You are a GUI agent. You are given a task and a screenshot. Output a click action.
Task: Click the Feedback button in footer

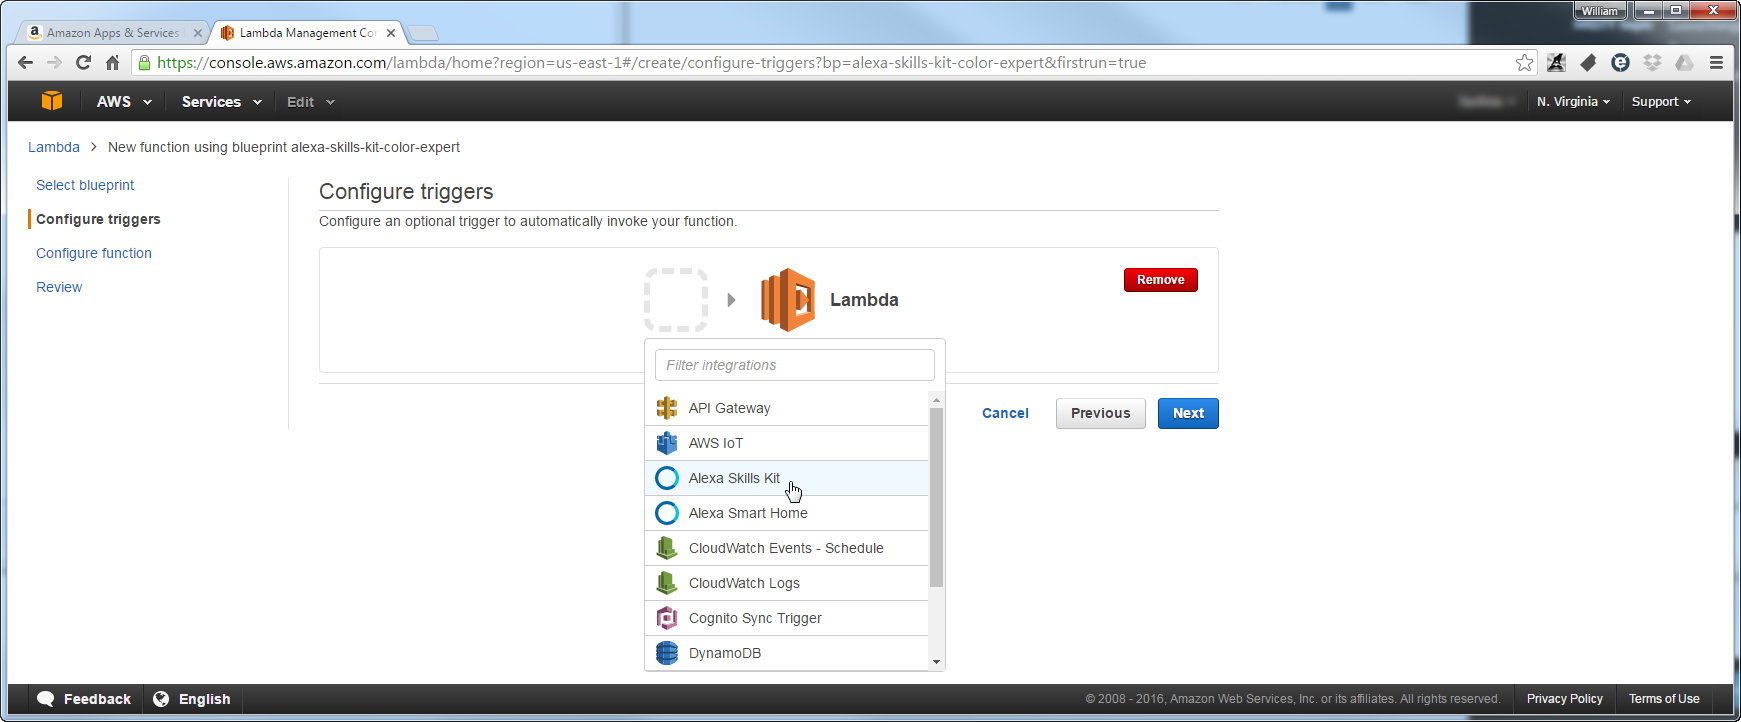(84, 699)
